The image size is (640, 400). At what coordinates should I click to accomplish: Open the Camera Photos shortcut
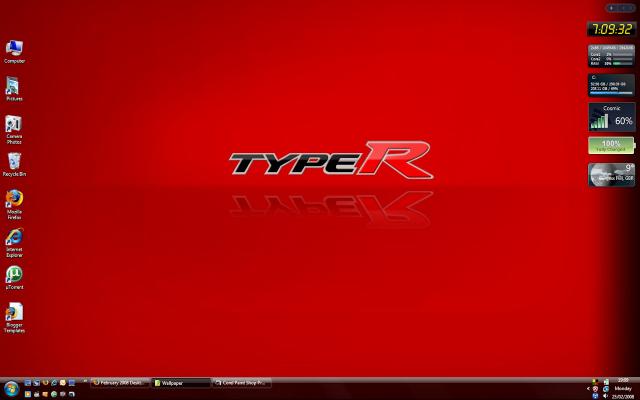click(14, 129)
